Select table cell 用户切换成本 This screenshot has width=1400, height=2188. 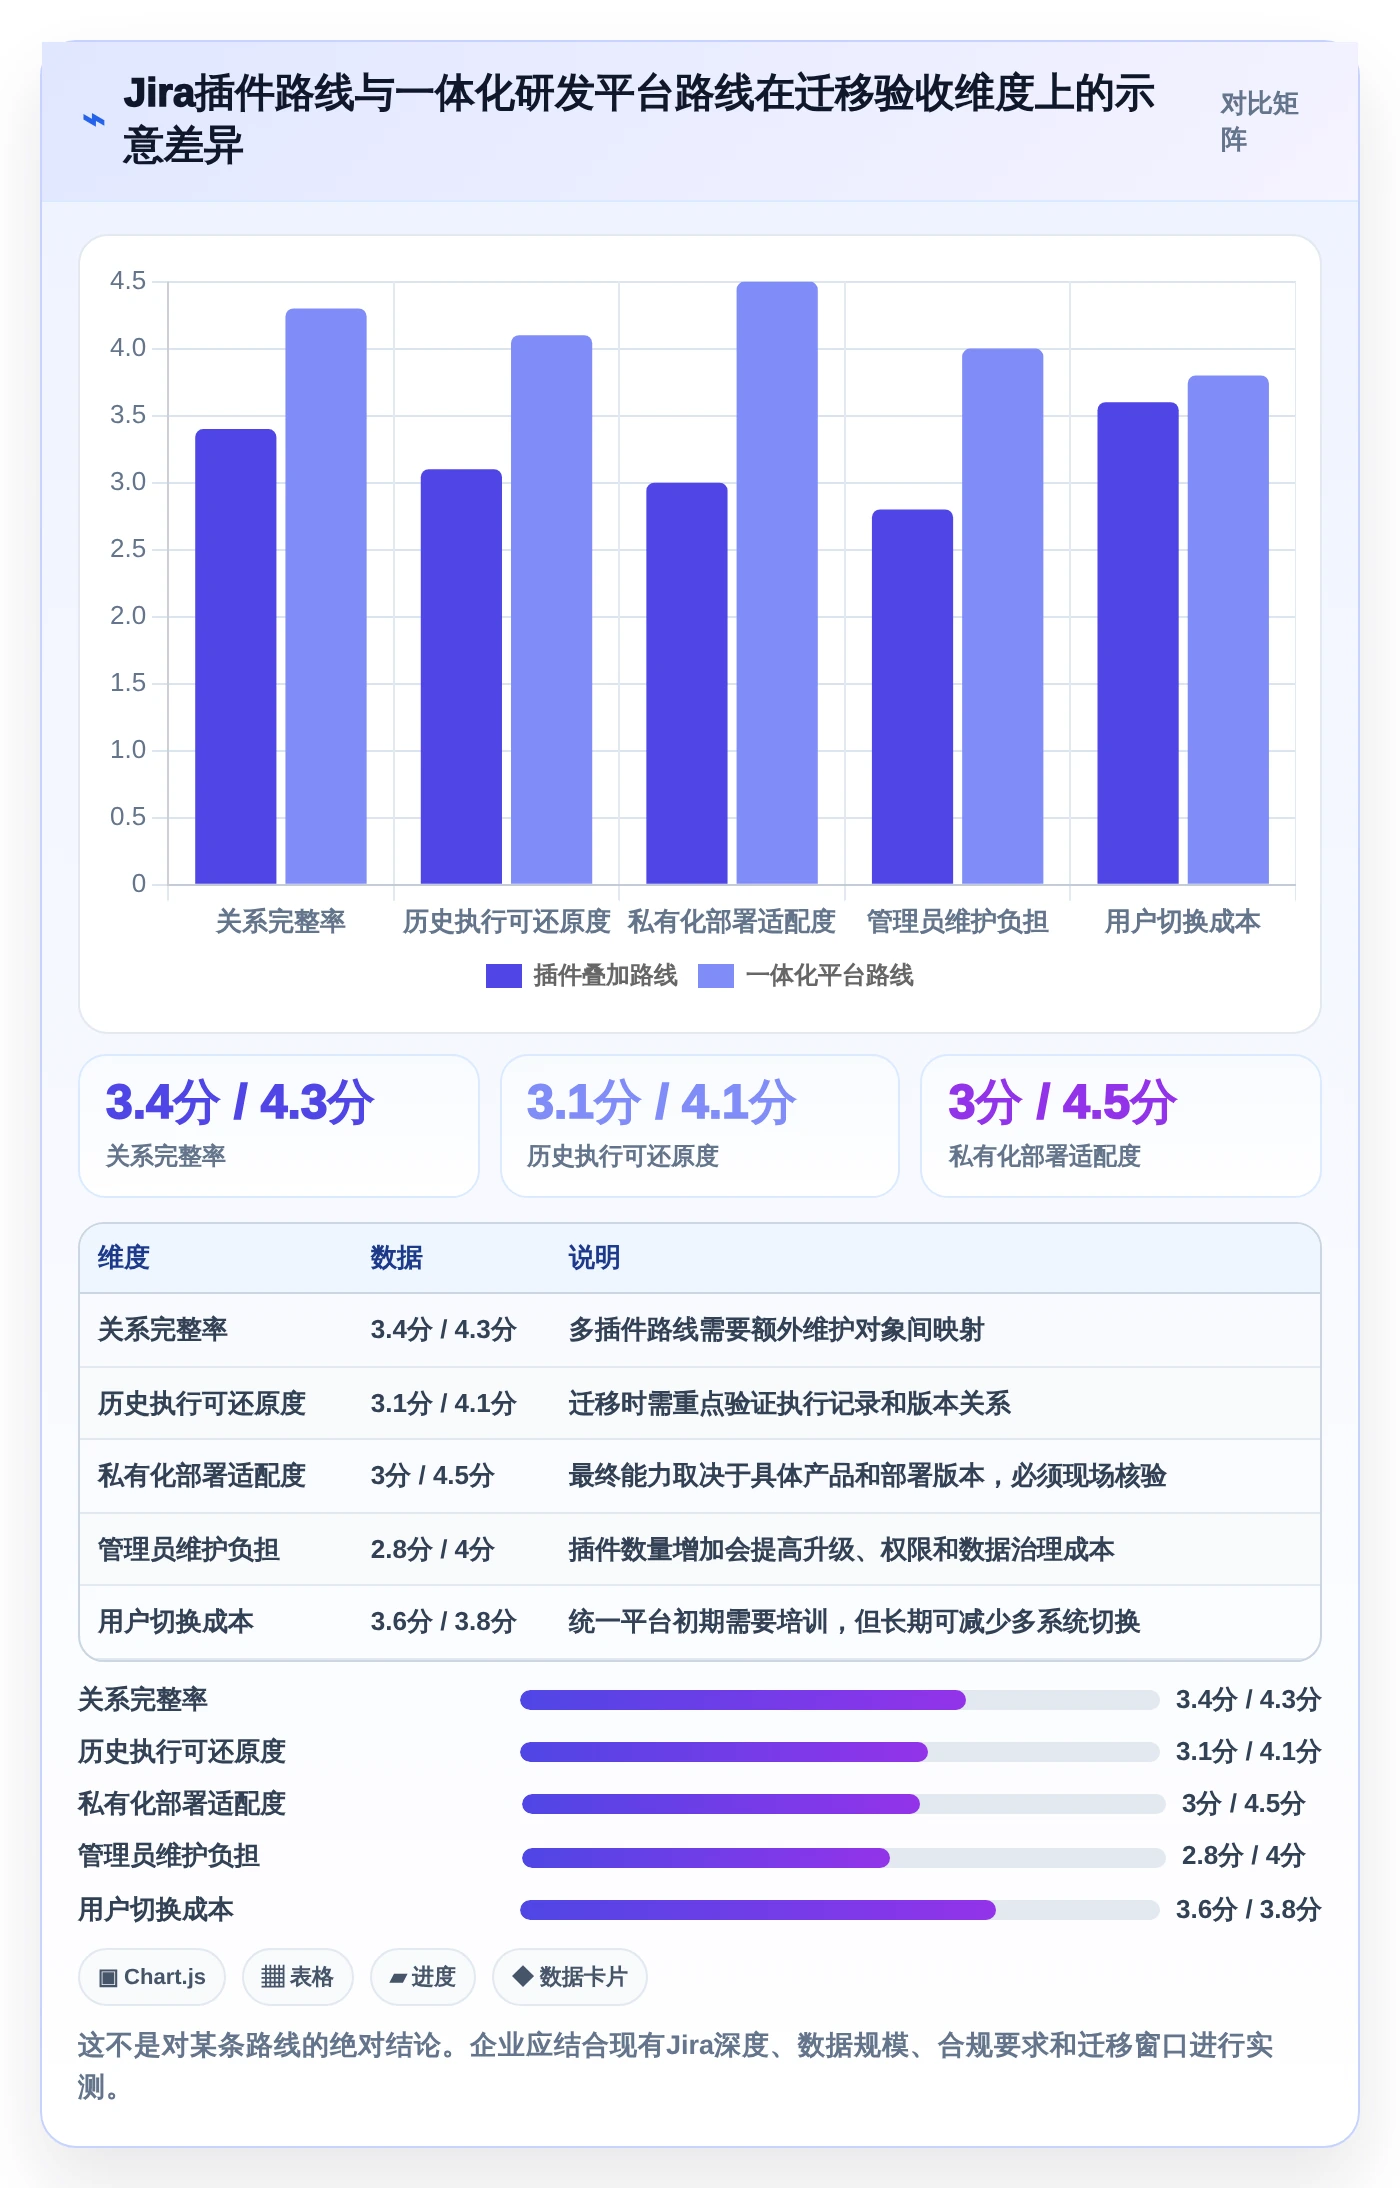click(x=176, y=1622)
